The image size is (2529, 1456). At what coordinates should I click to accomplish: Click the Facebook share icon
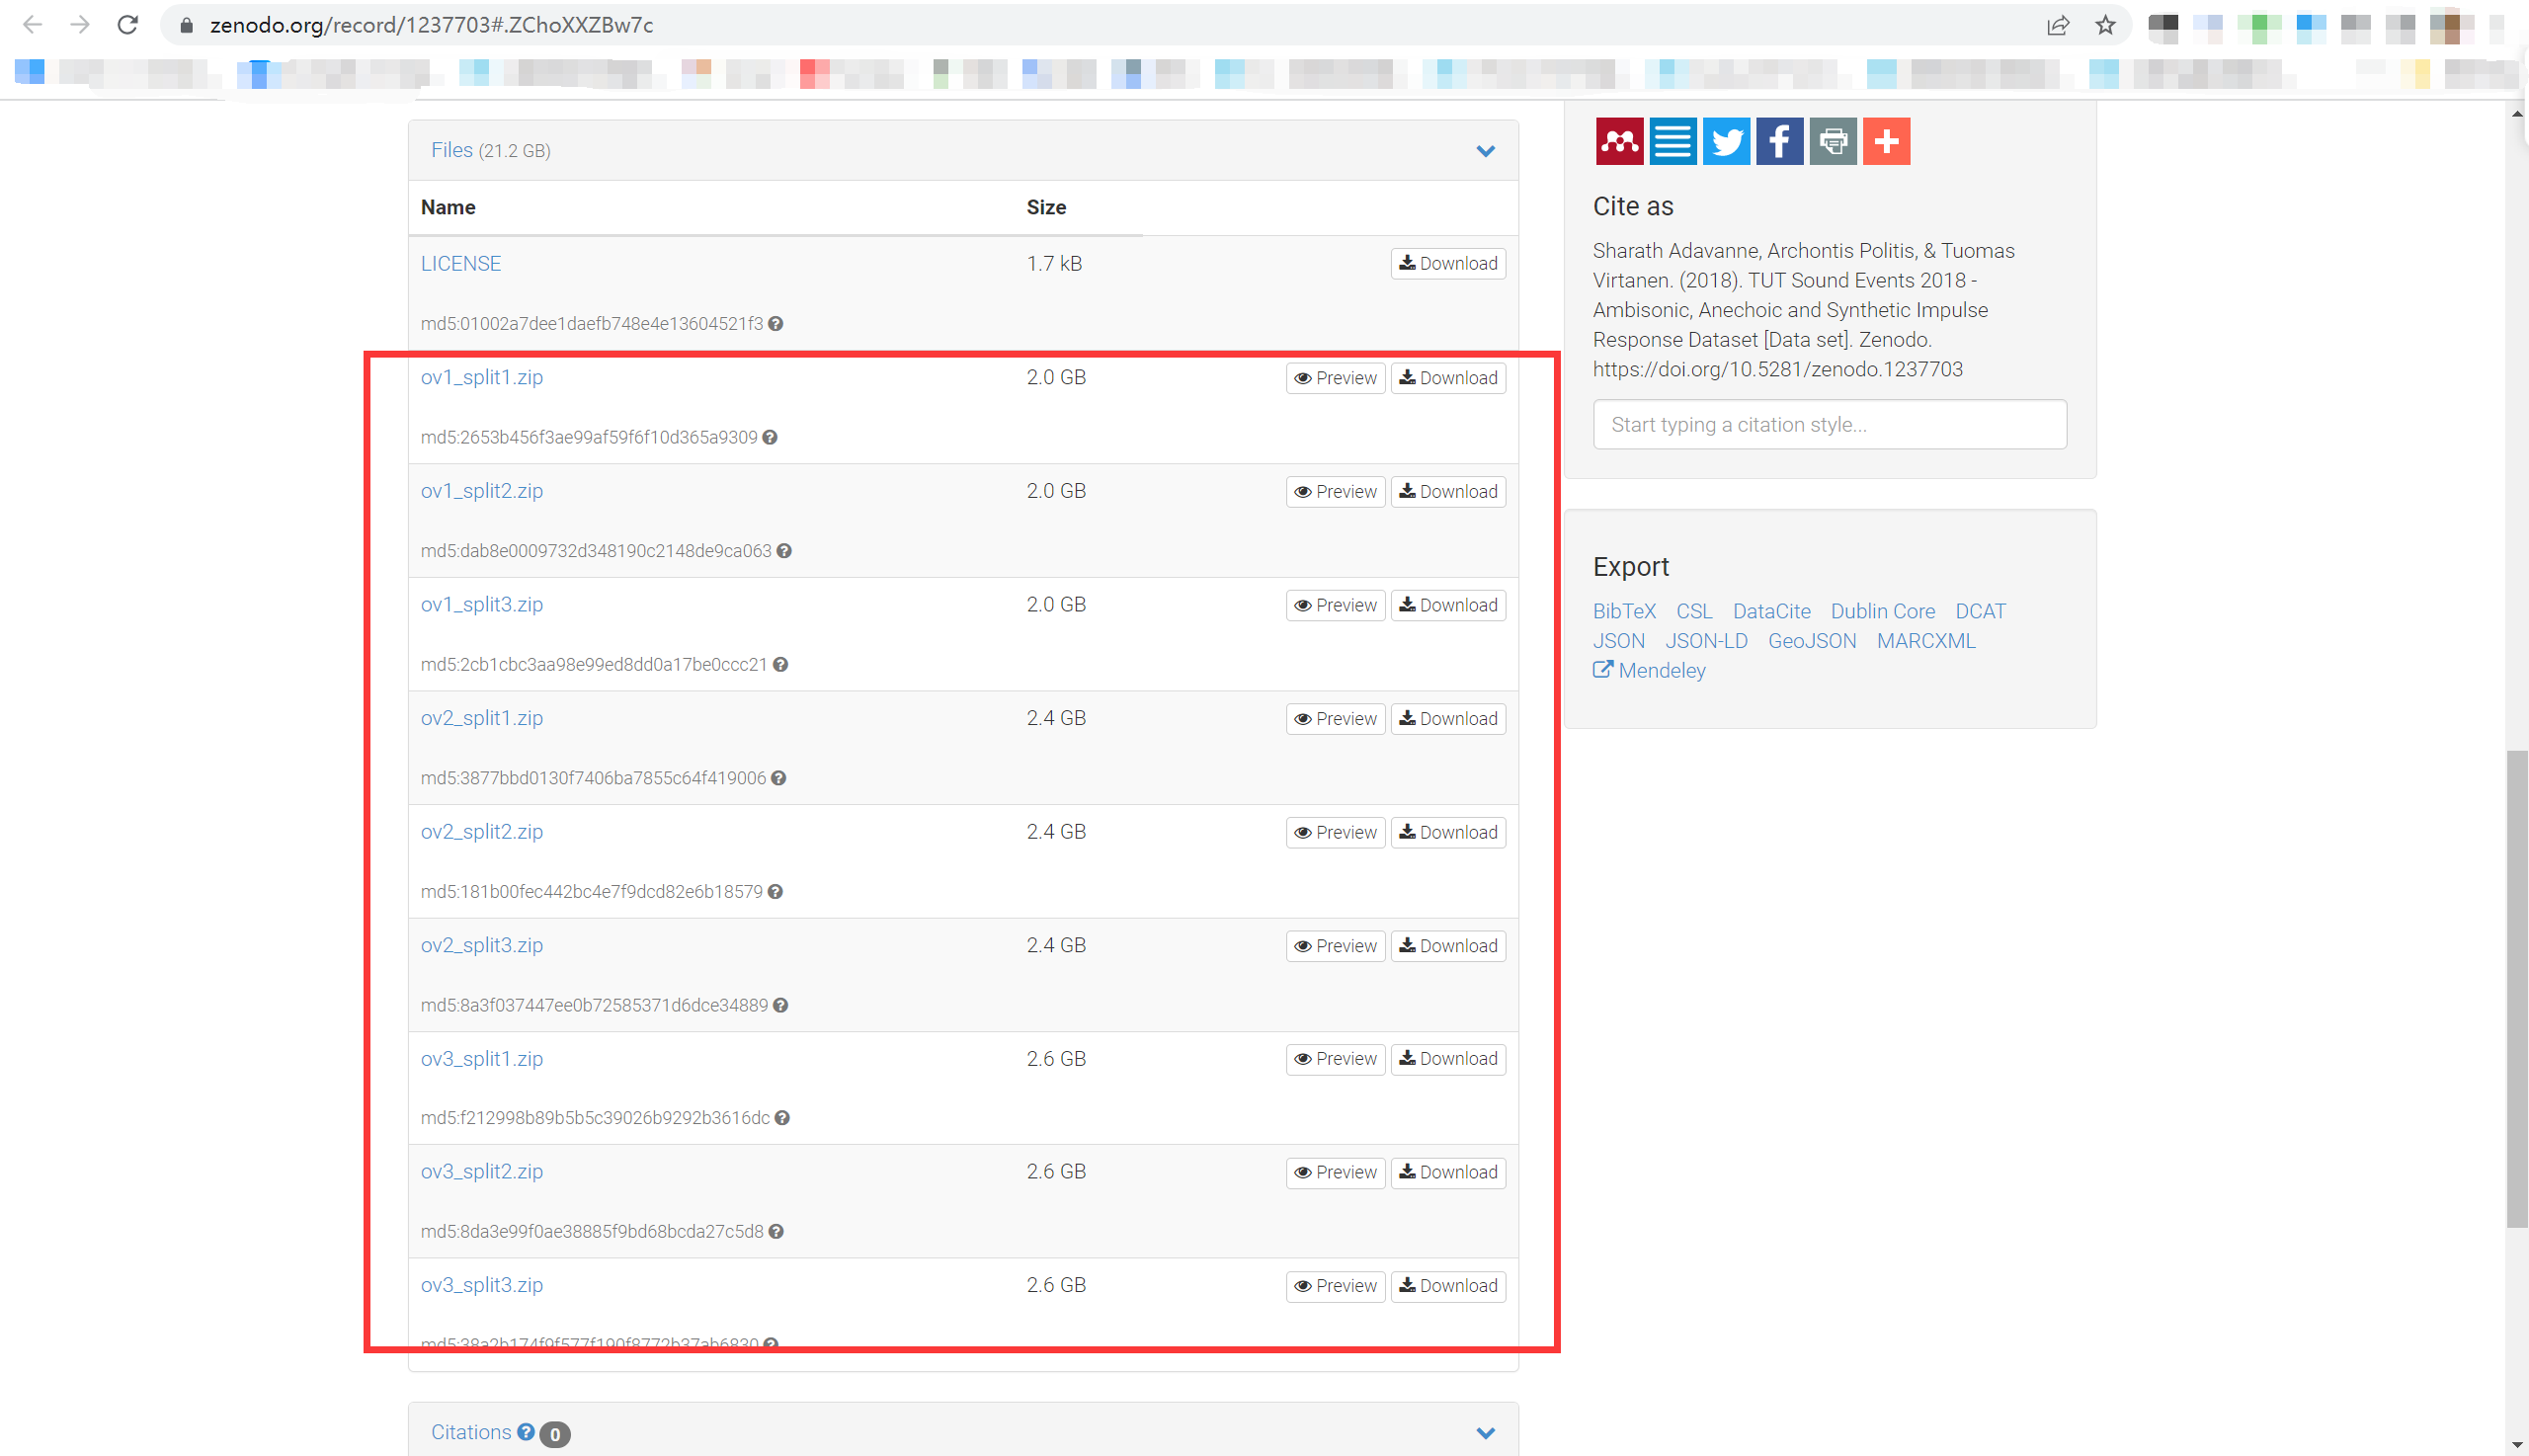1779,141
